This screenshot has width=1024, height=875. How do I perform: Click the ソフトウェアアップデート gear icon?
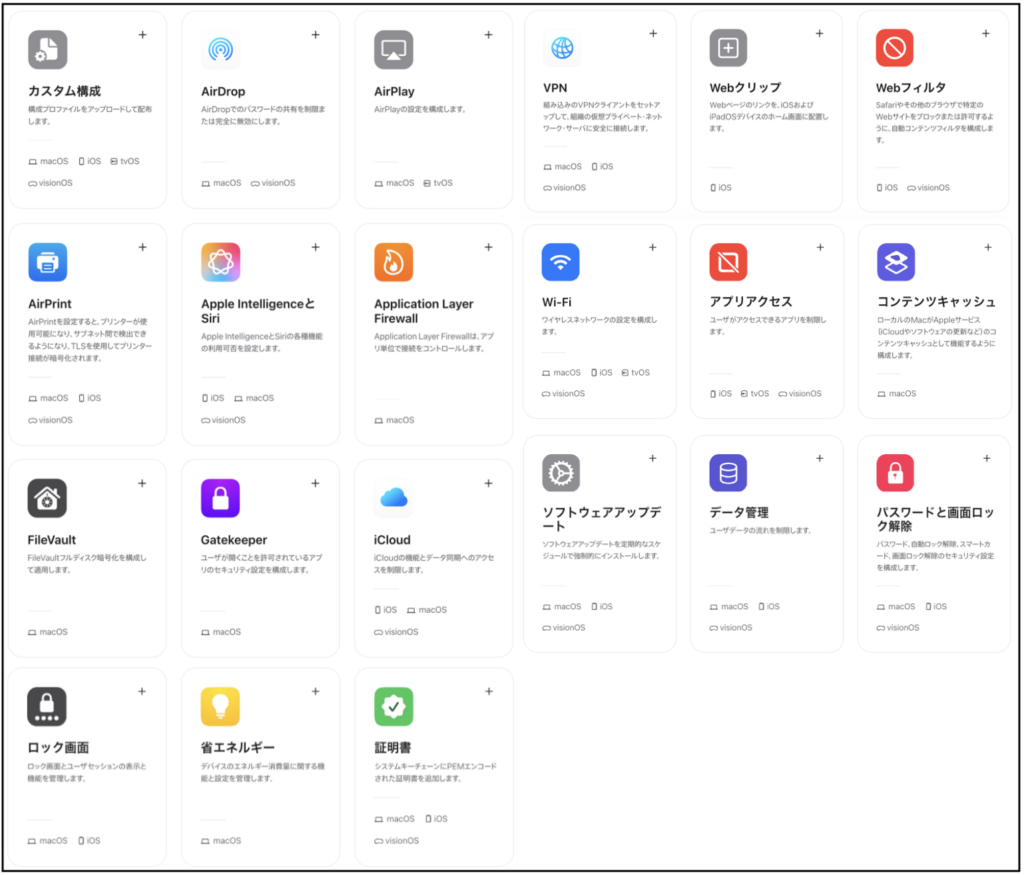[561, 473]
